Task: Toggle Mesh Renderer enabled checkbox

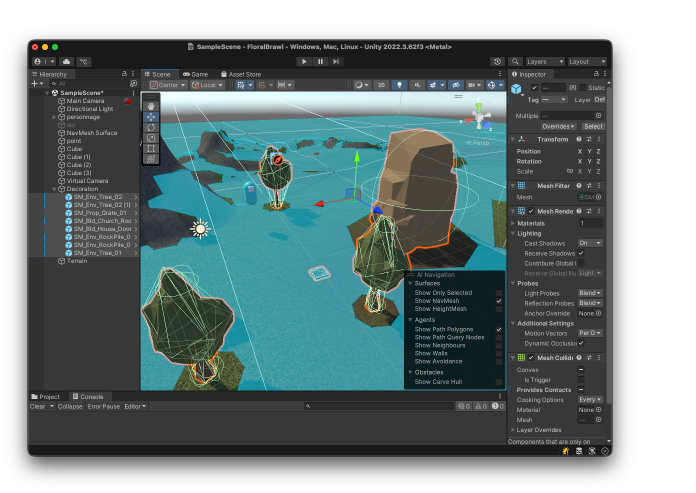Action: point(531,211)
